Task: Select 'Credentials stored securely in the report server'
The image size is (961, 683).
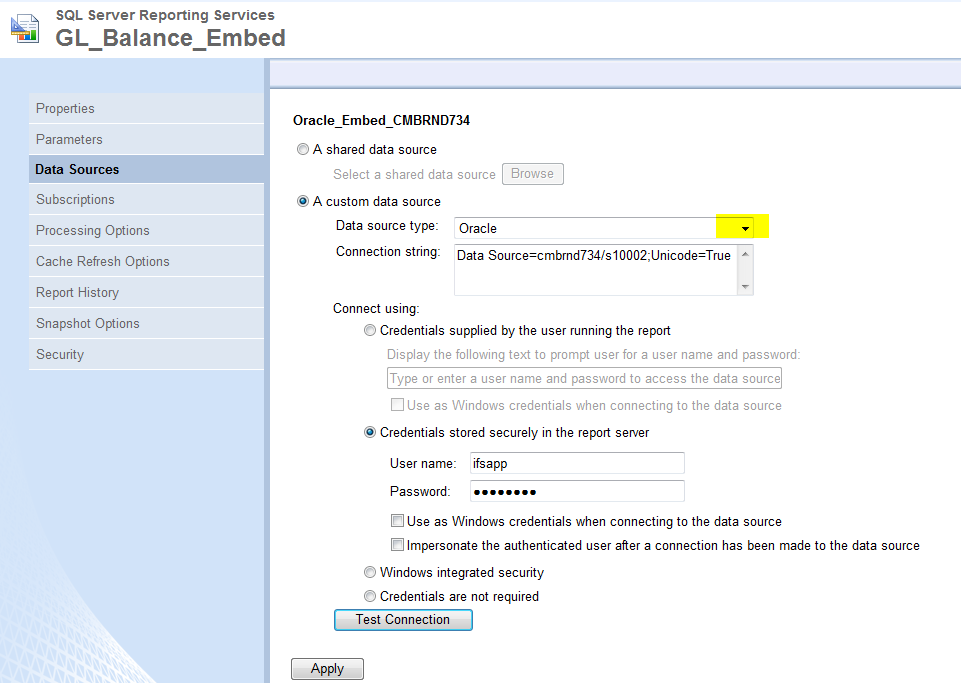Action: point(370,432)
